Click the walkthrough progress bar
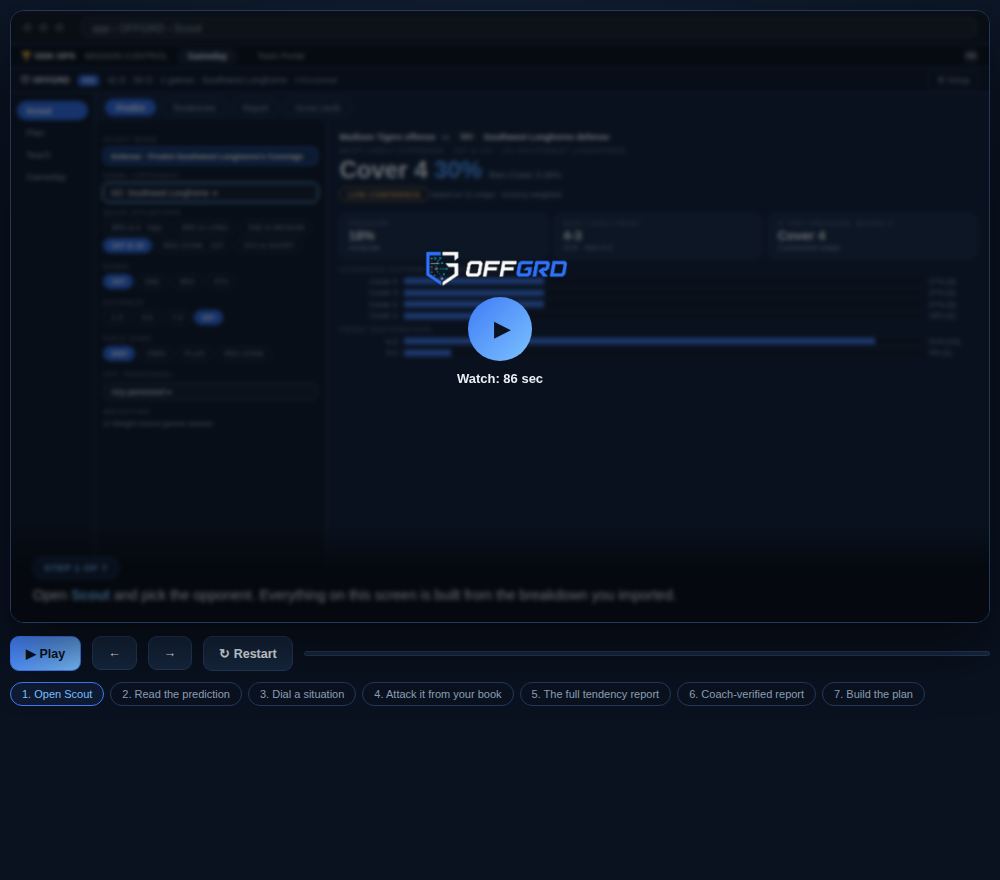Image resolution: width=1000 pixels, height=880 pixels. [x=647, y=654]
